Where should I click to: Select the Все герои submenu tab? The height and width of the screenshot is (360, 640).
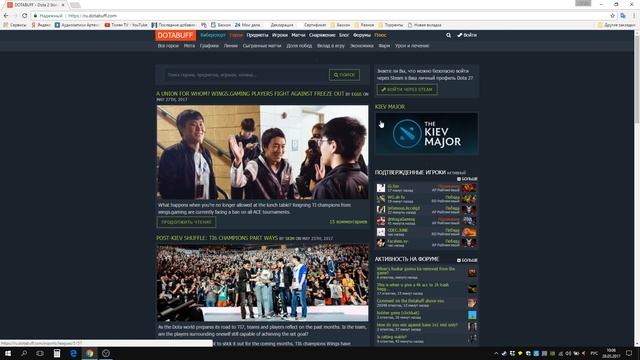pyautogui.click(x=168, y=46)
